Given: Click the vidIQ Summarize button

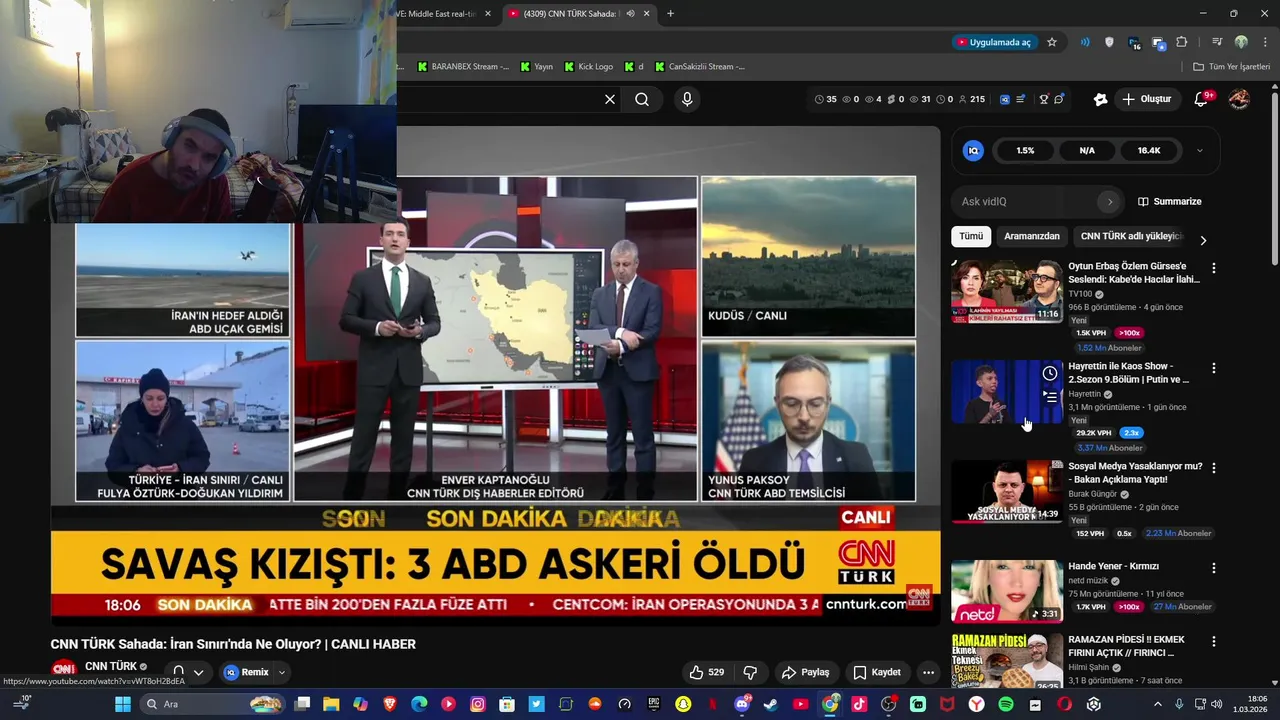Looking at the screenshot, I should coord(1170,202).
